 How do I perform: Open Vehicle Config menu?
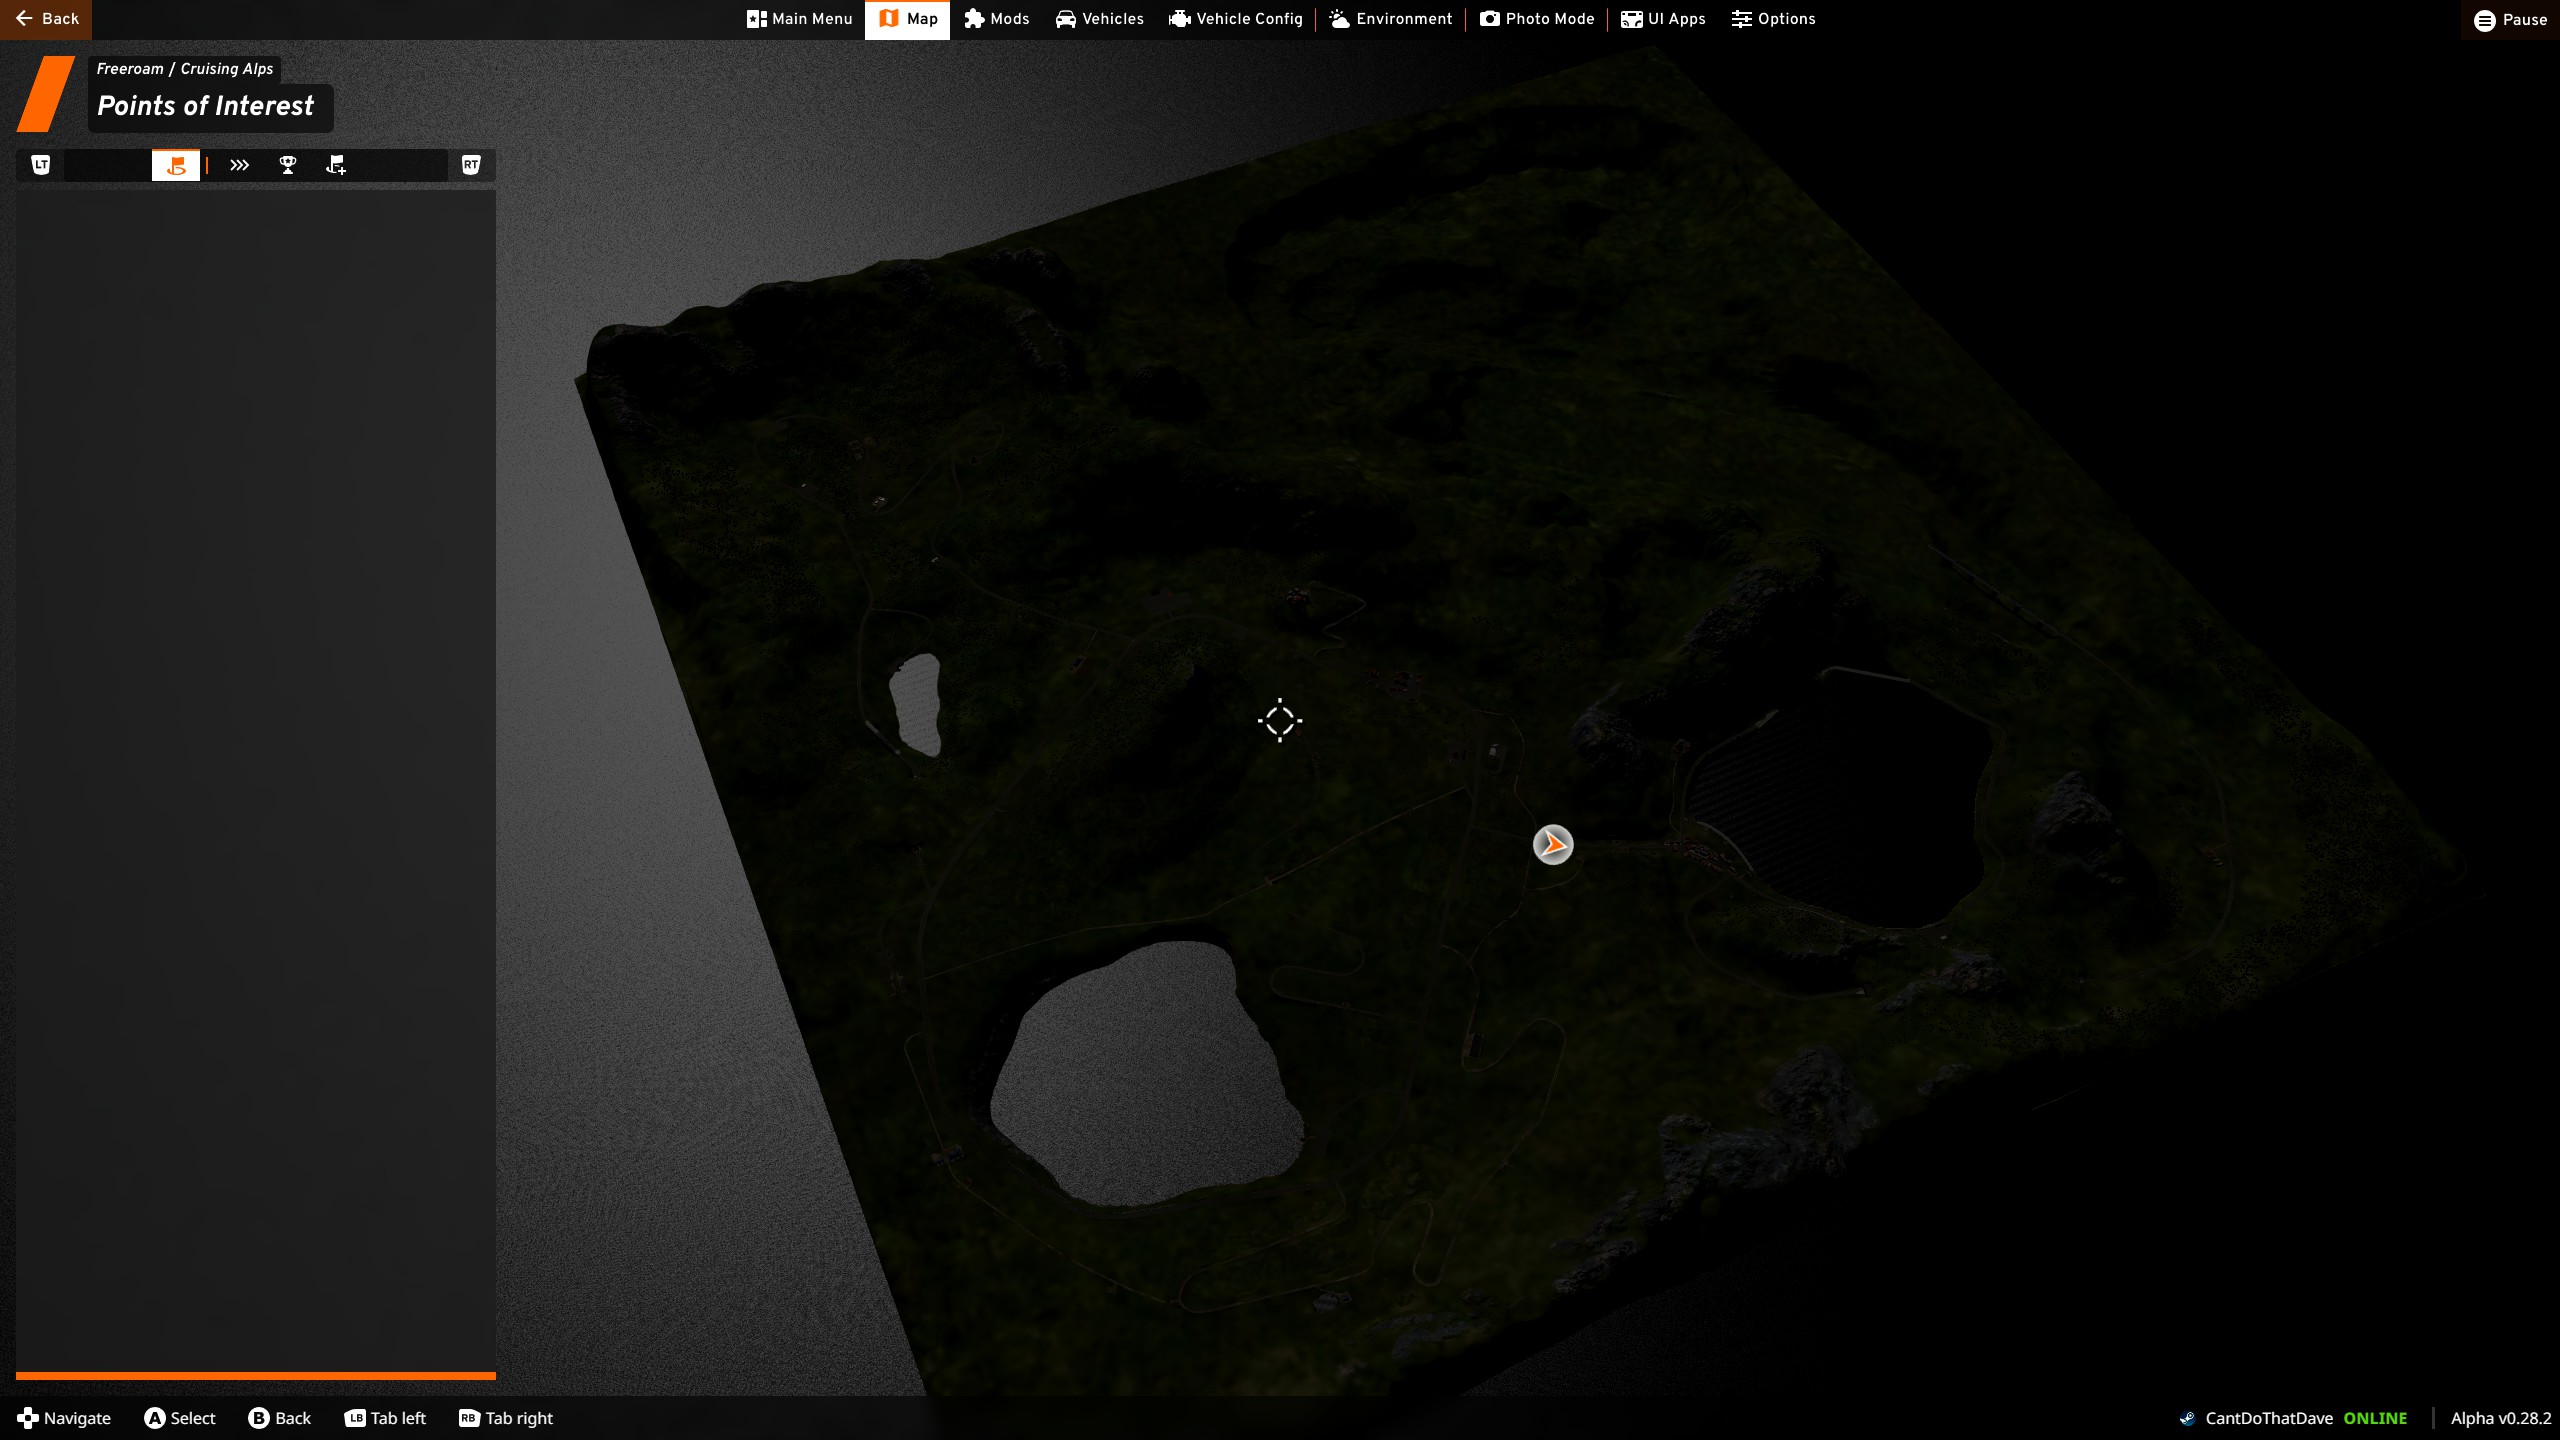coord(1236,19)
